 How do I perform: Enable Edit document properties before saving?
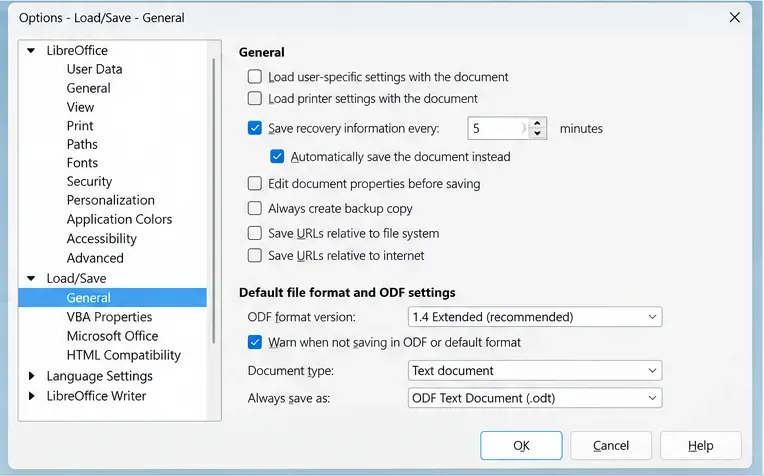(254, 184)
